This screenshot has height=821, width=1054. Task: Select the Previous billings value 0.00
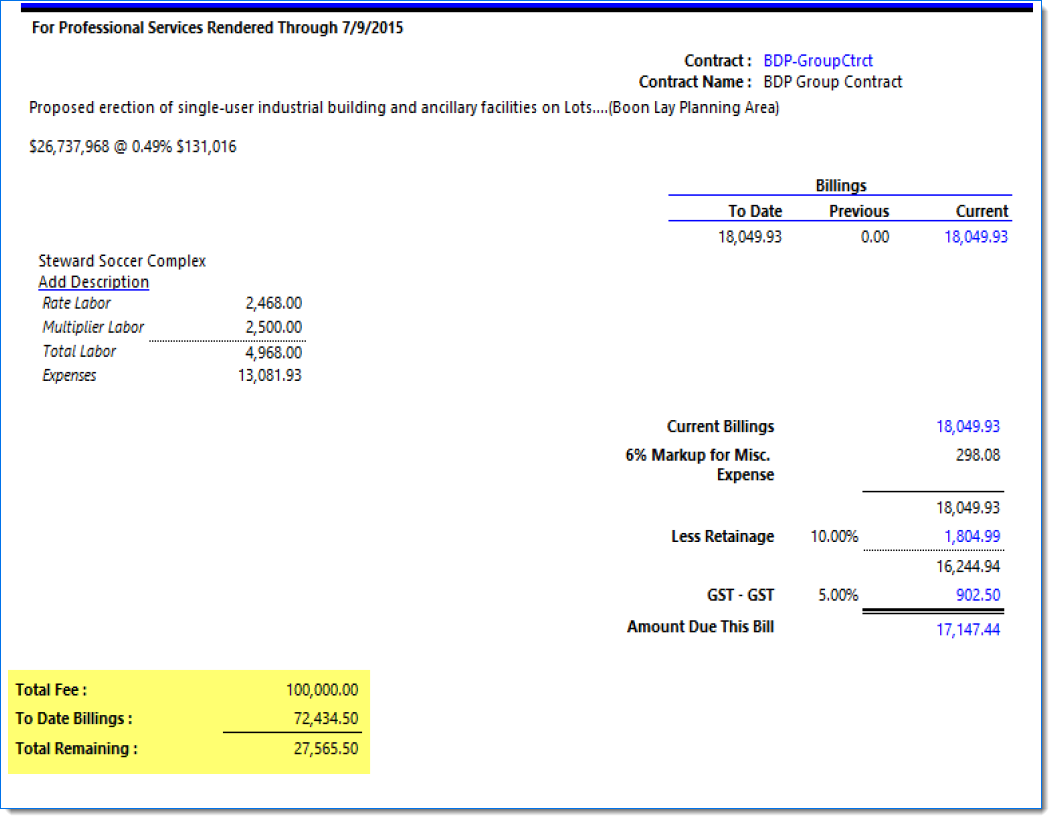[874, 237]
